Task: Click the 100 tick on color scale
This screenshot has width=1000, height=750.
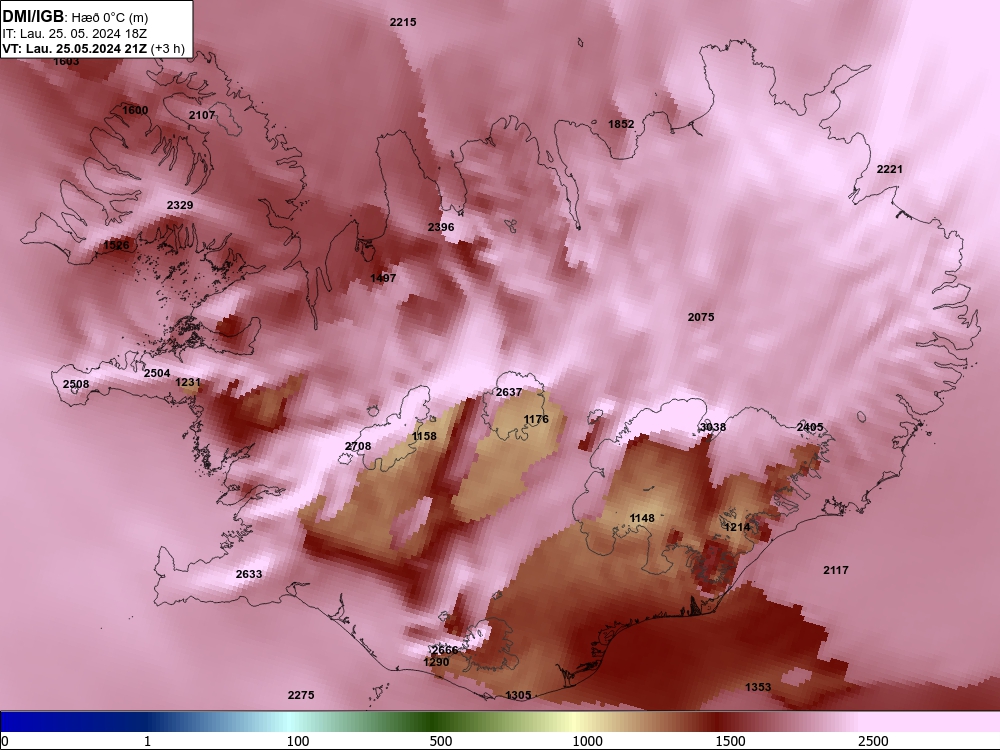Action: (x=298, y=741)
